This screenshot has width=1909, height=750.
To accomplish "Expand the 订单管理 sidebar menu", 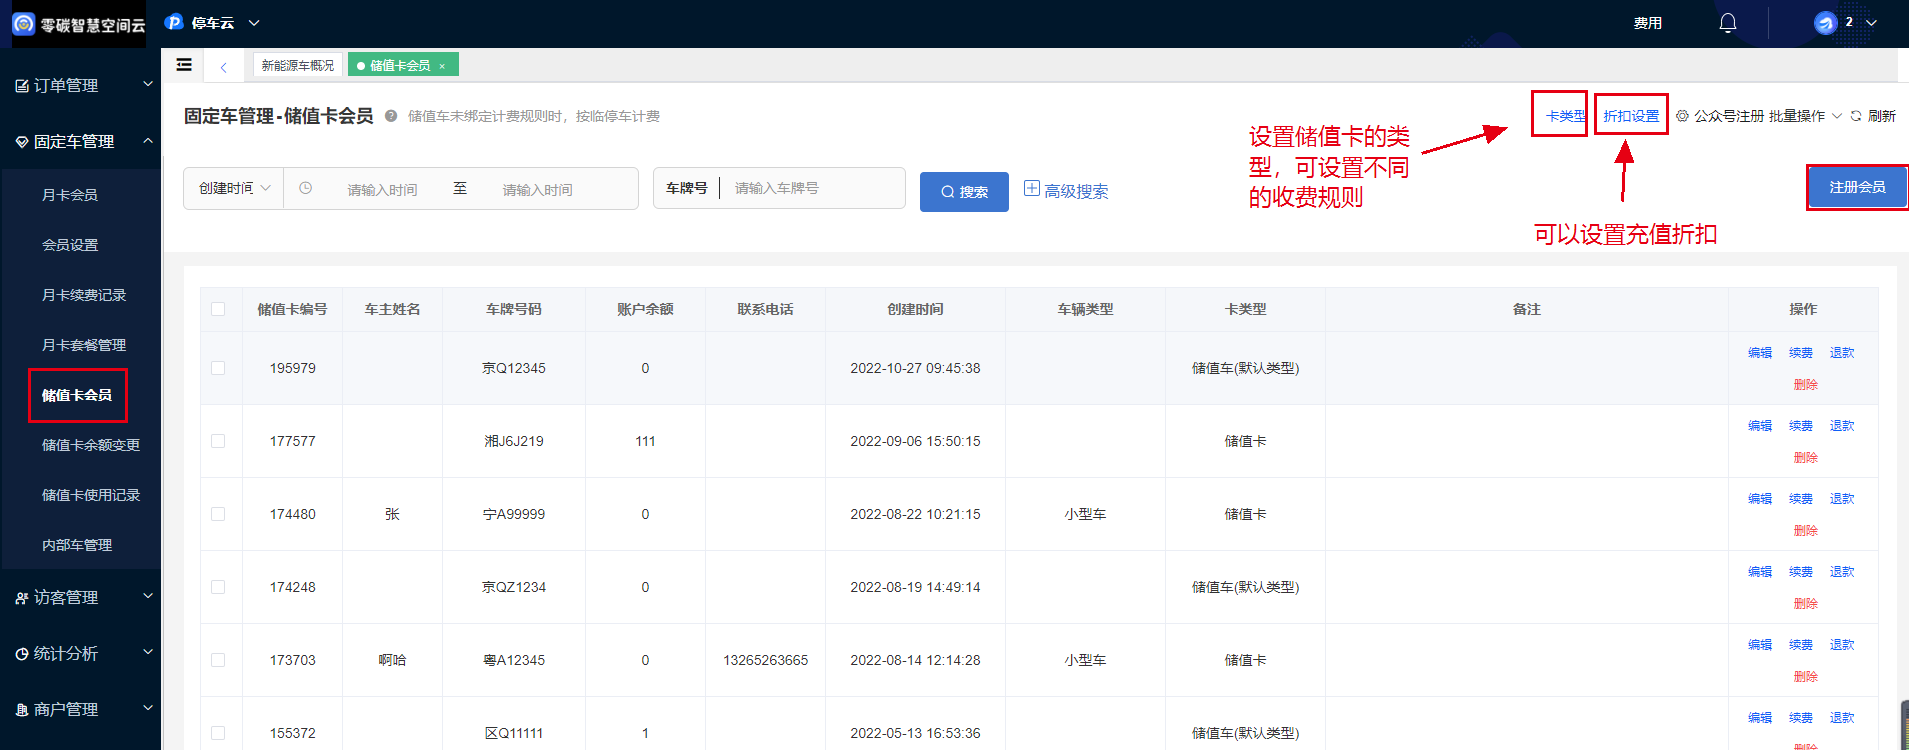I will 80,85.
